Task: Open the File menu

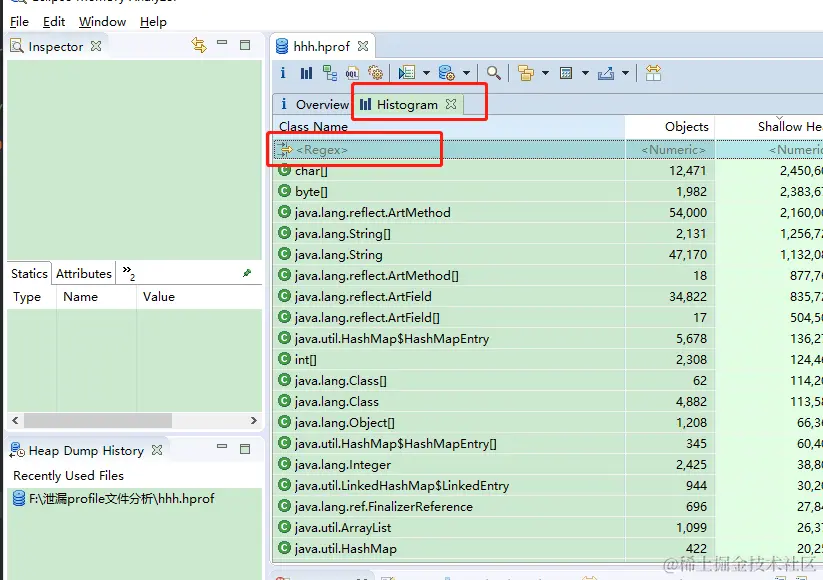Action: click(19, 22)
